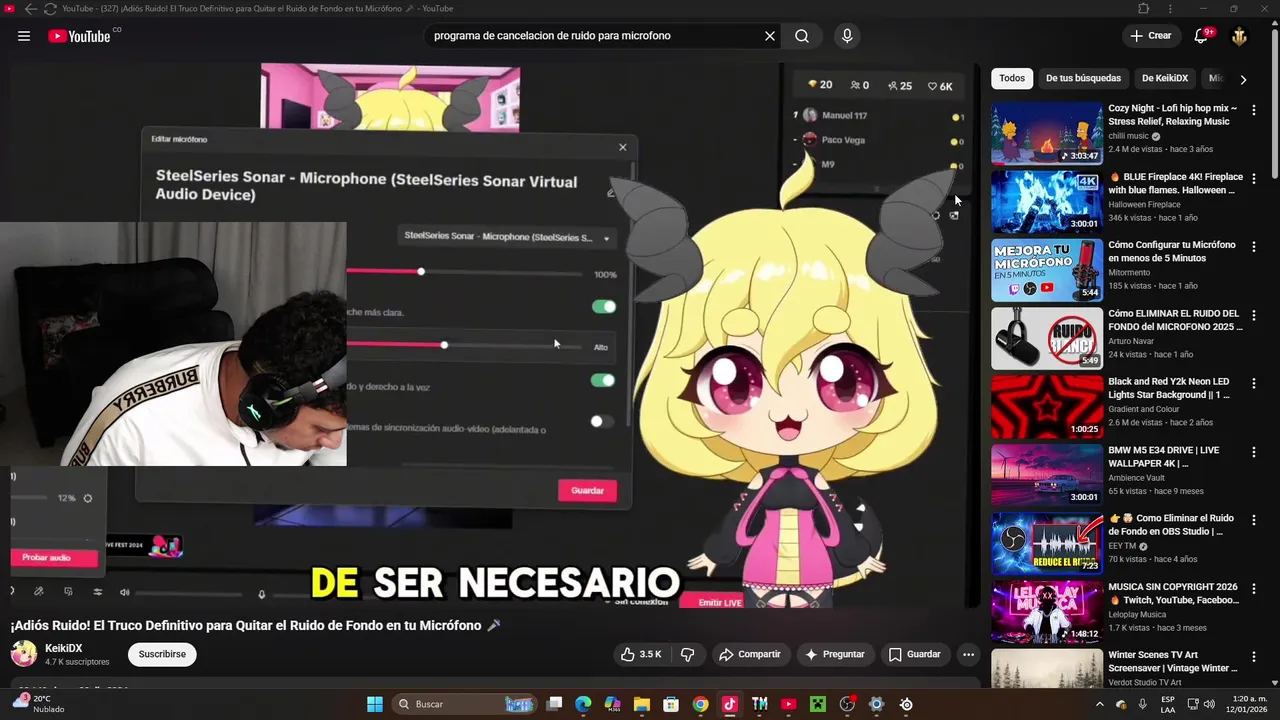The height and width of the screenshot is (720, 1280).
Task: Open options for BMW M5 E34 DRIVE video
Action: point(1254,452)
